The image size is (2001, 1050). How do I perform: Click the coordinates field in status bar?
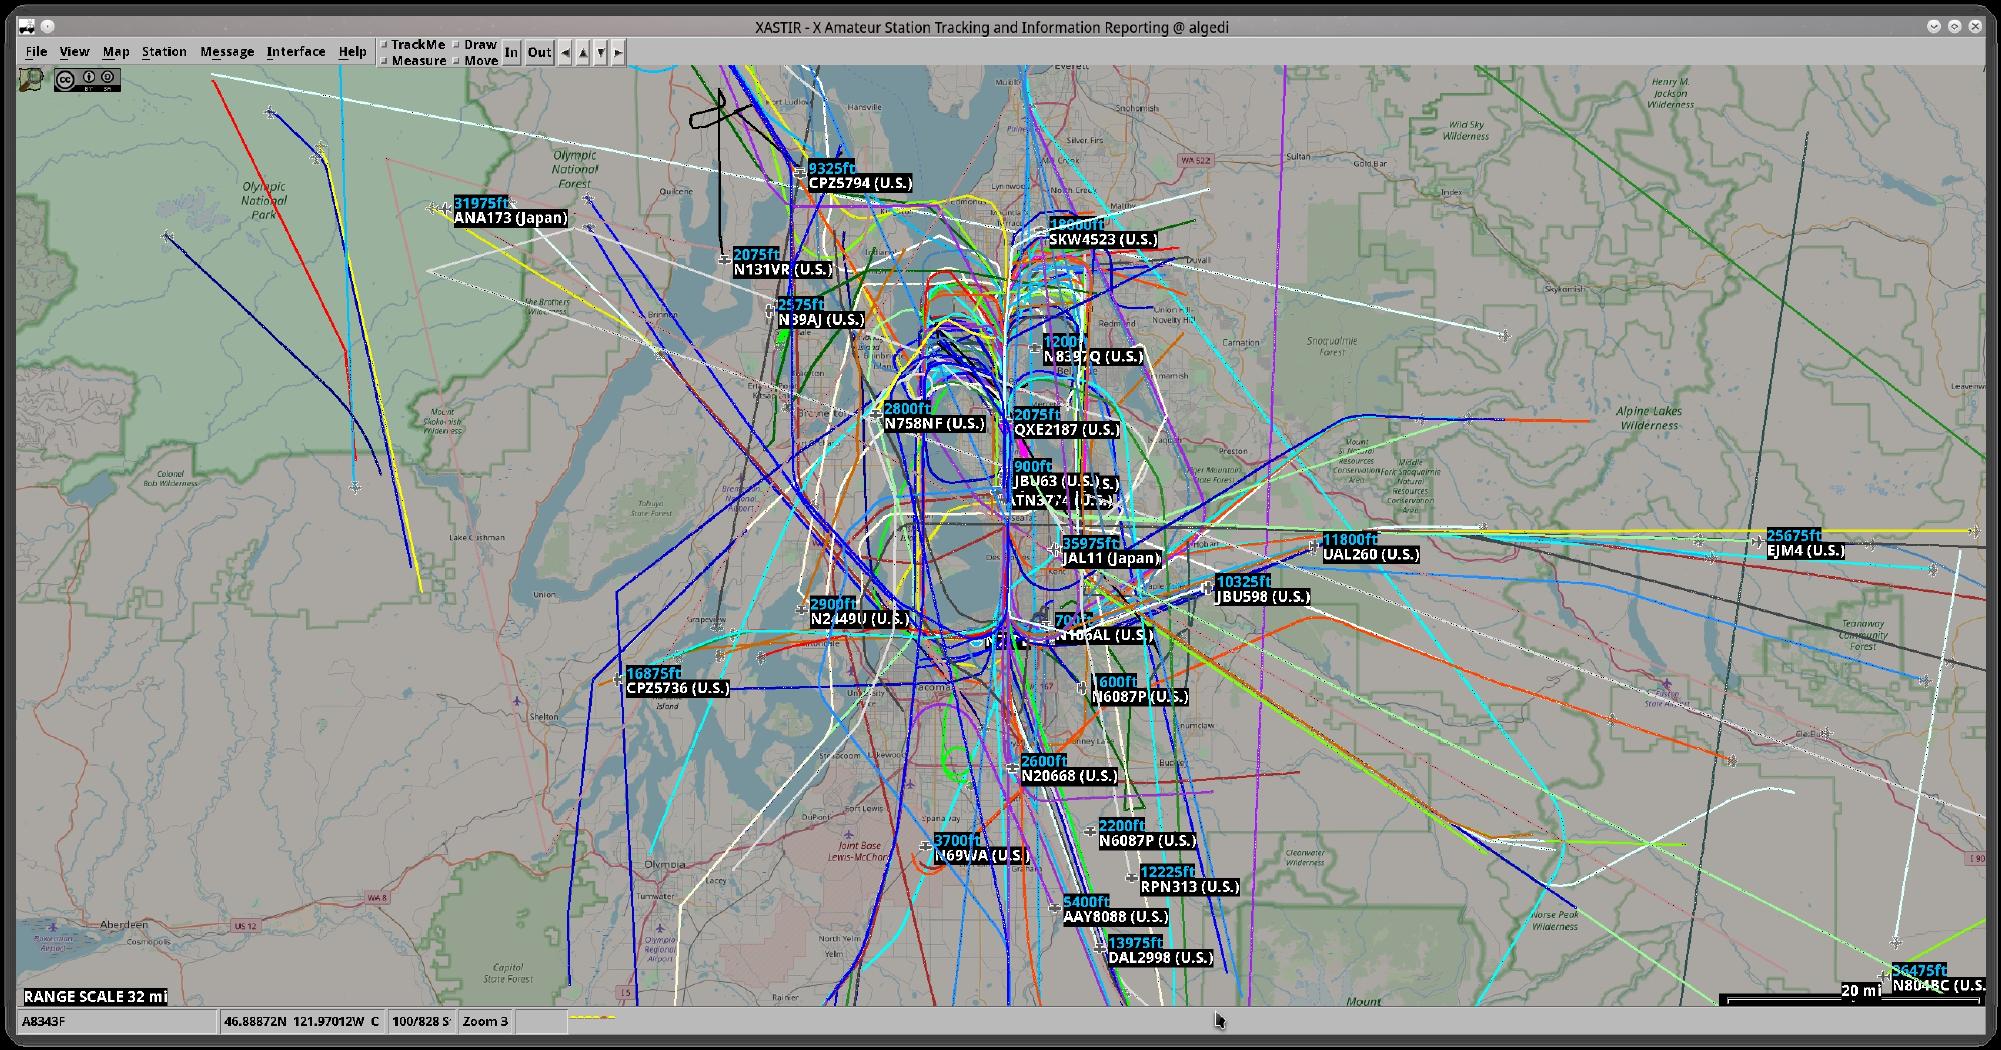[301, 1022]
